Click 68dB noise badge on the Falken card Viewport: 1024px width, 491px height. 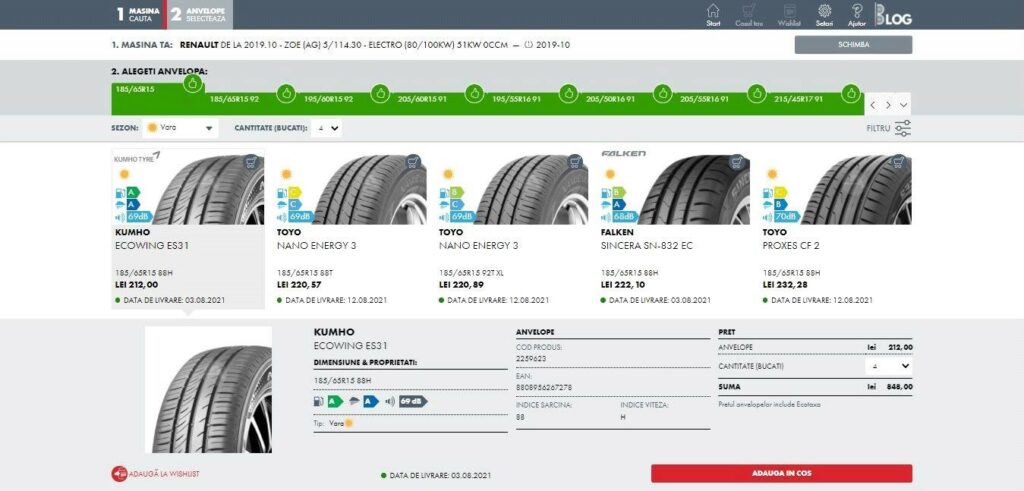click(620, 216)
